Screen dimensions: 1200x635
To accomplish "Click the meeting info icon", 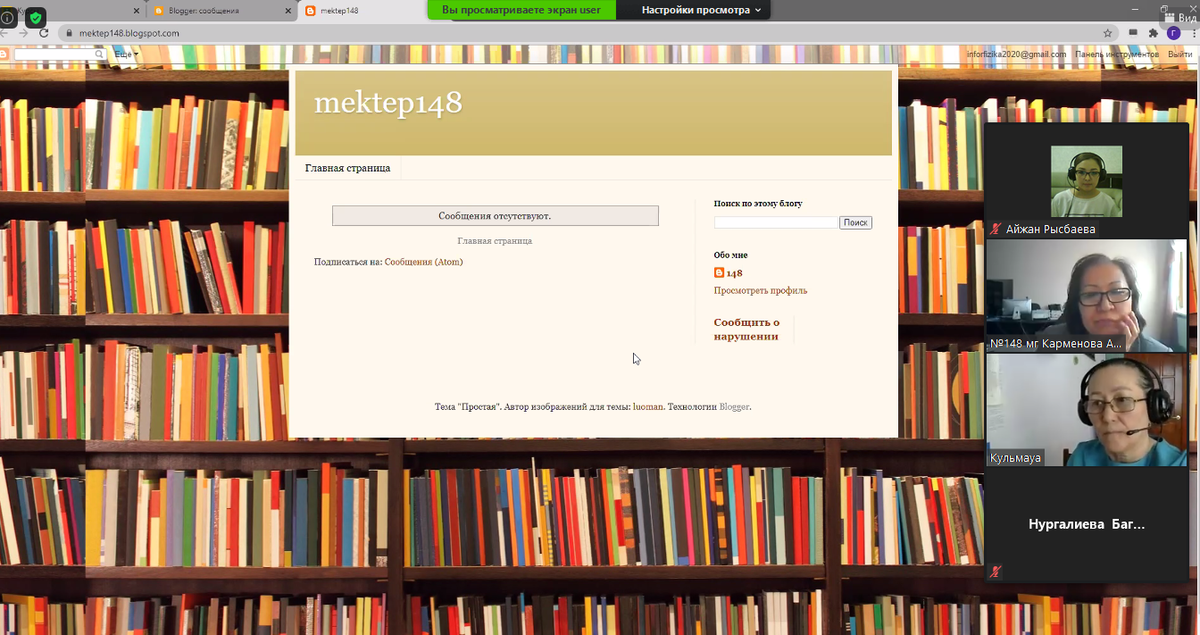I will click(9, 17).
